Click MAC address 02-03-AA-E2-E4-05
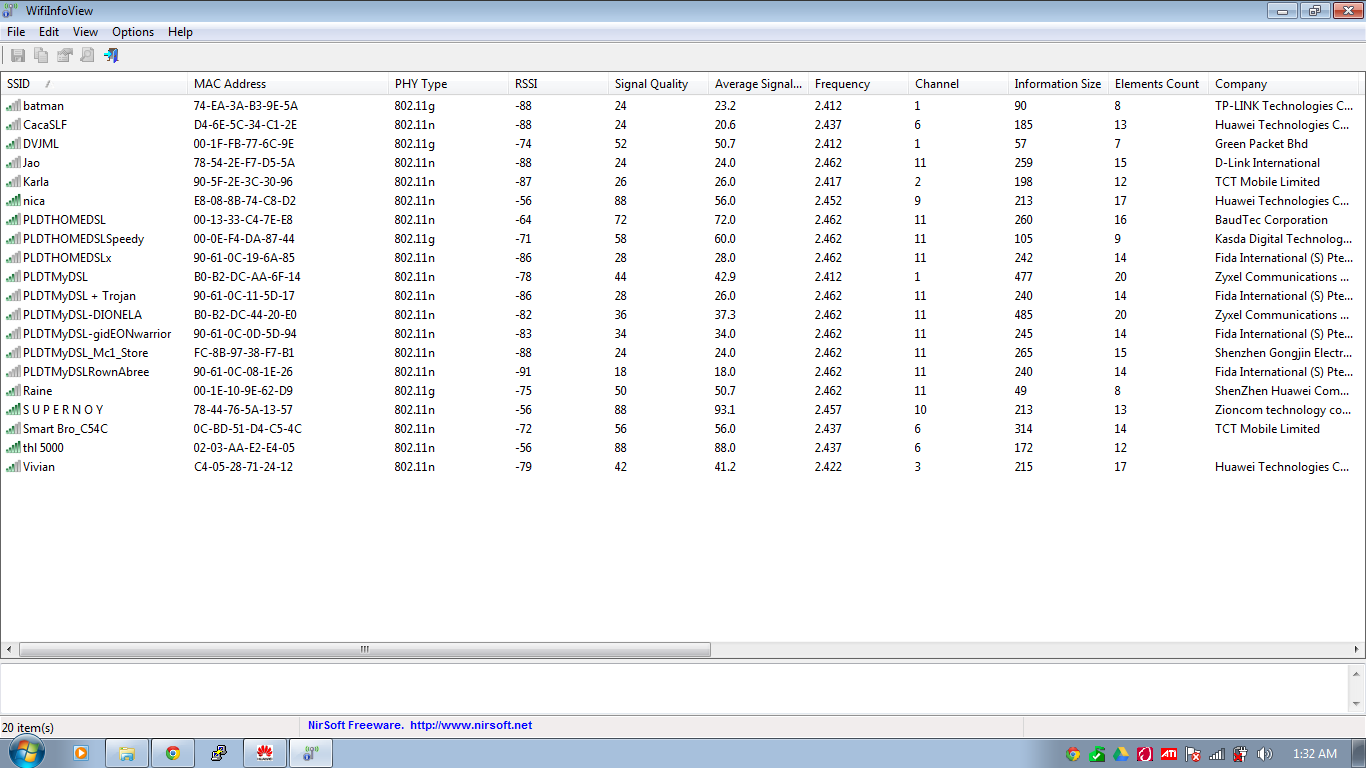The height and width of the screenshot is (768, 1366). pyautogui.click(x=245, y=447)
